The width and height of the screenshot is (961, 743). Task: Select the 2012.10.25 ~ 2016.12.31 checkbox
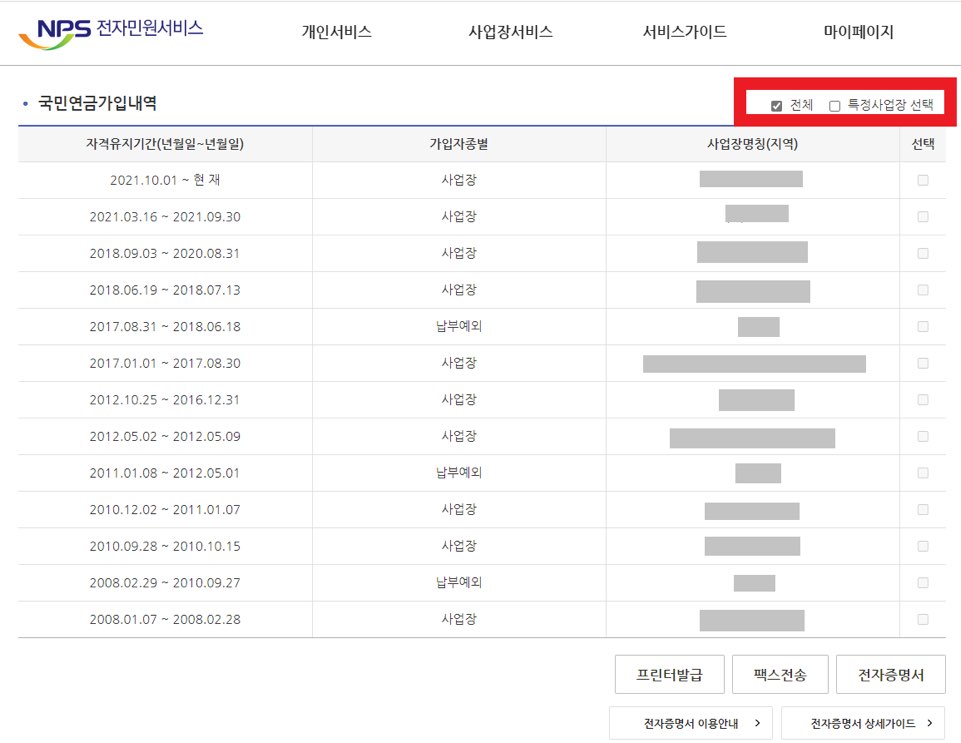(x=923, y=399)
